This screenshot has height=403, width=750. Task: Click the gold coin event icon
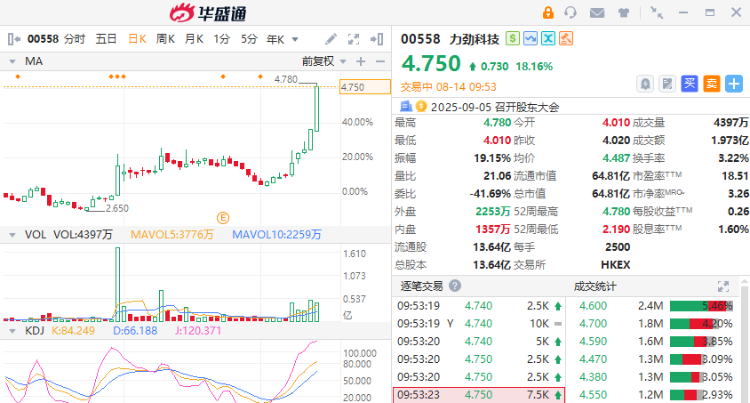coord(421,106)
